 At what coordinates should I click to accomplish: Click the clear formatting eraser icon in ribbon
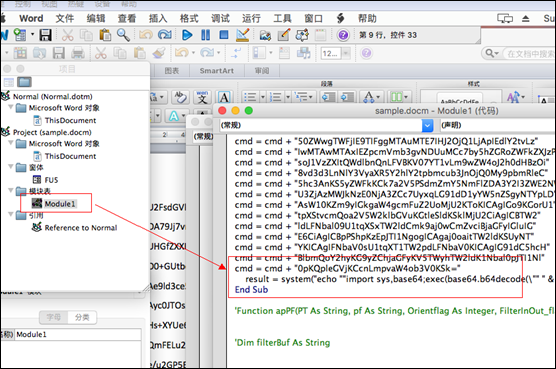[180, 97]
